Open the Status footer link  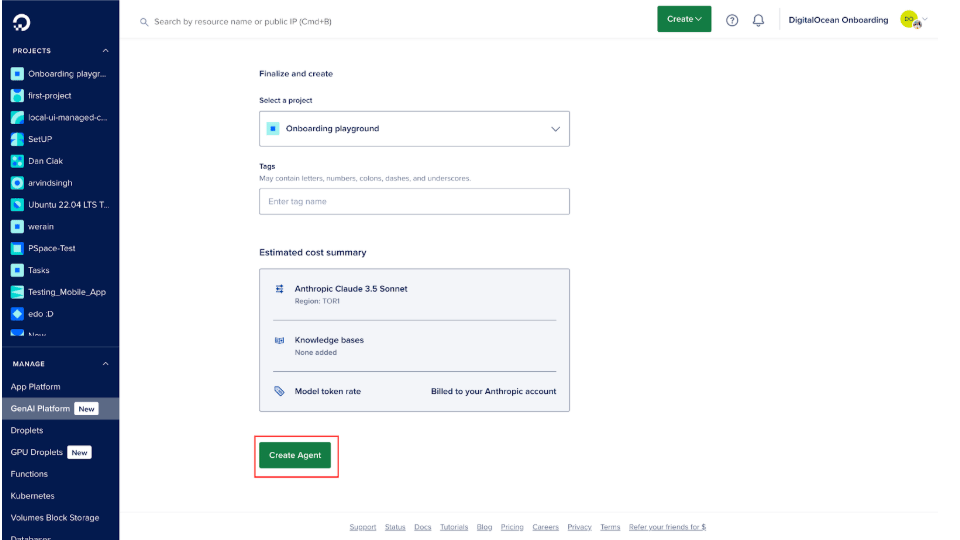pos(395,527)
